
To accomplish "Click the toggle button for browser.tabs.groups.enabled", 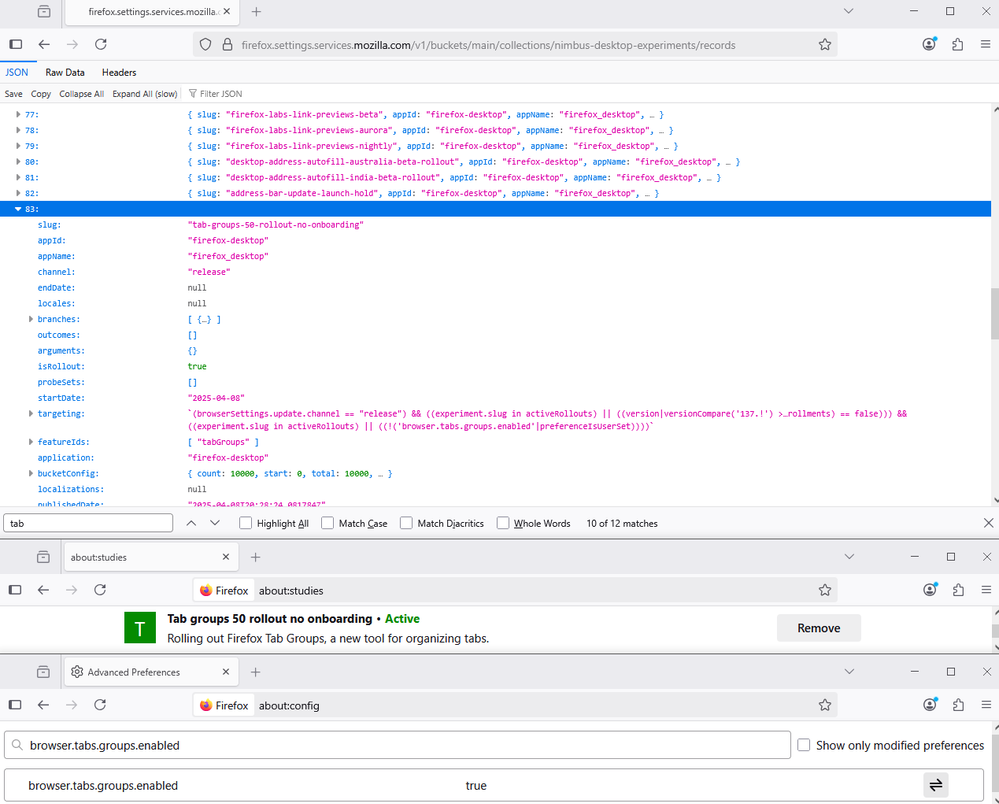I will coord(935,785).
